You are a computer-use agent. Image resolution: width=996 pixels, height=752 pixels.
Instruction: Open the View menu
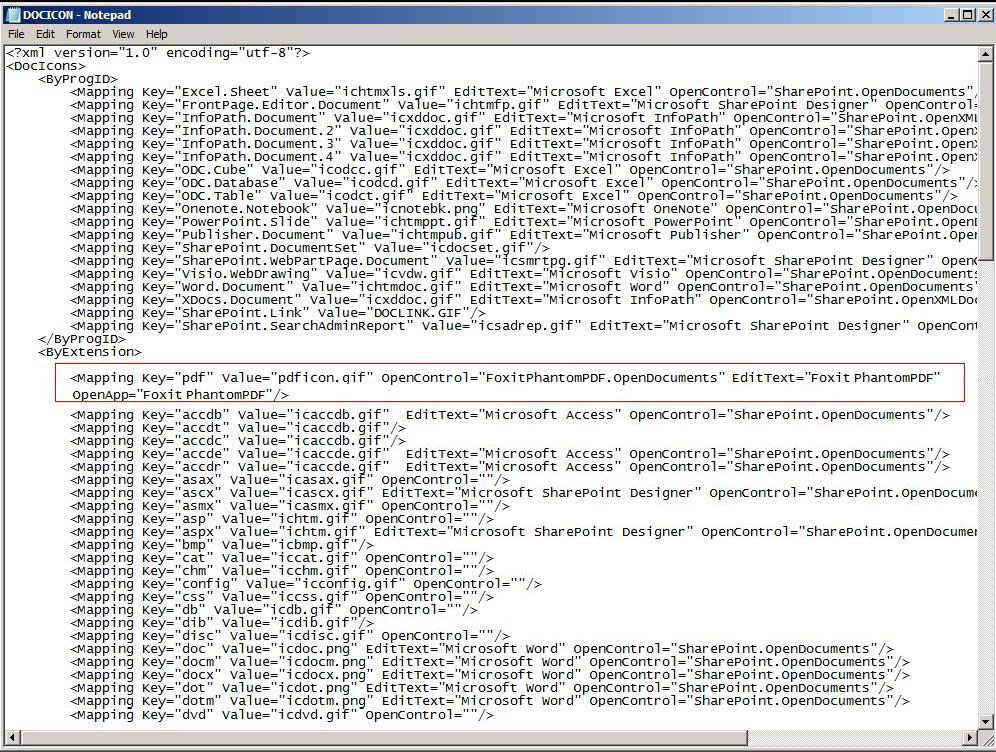click(x=123, y=34)
